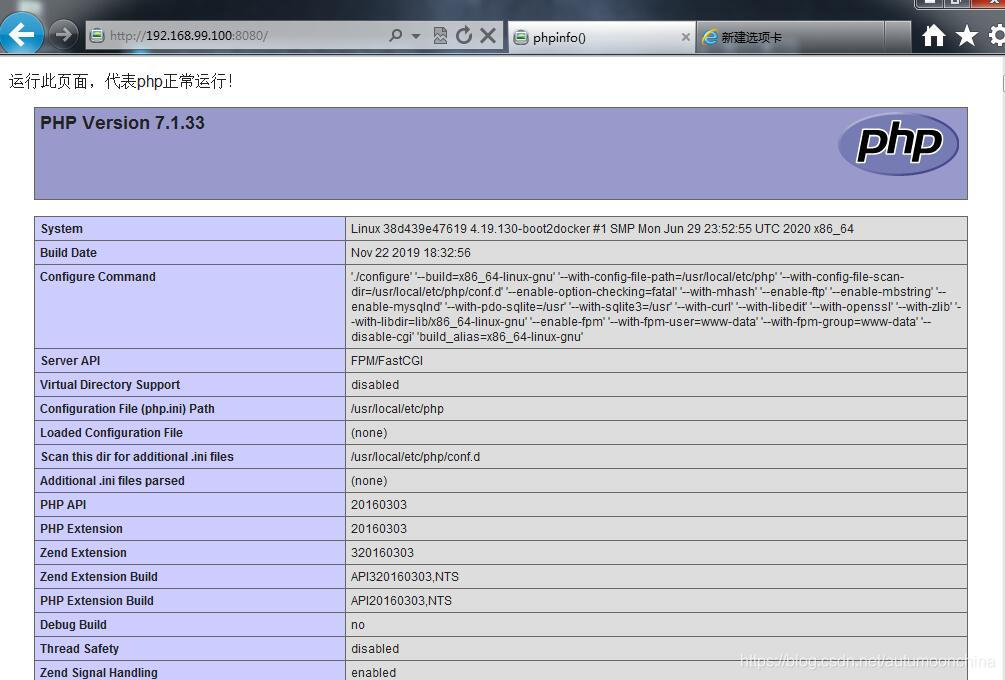Open the address bar dropdown arrow
The width and height of the screenshot is (1005, 680).
[x=416, y=36]
